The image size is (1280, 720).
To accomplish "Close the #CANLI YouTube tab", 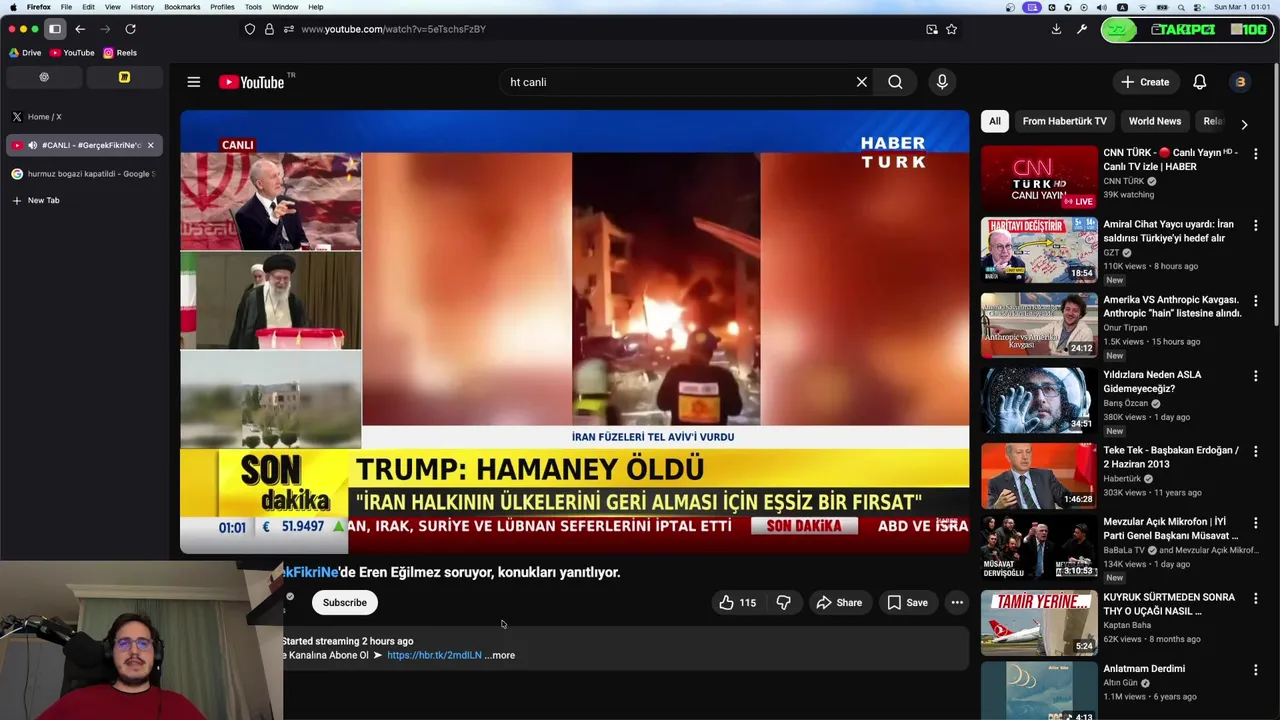I will [150, 145].
